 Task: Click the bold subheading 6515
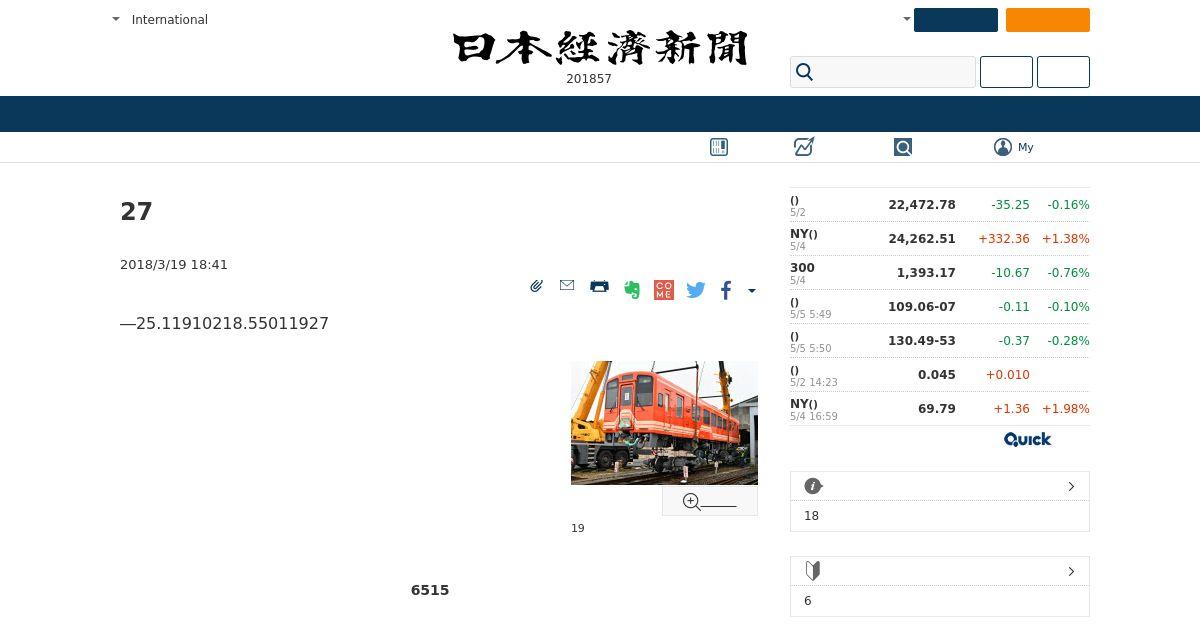coord(430,590)
